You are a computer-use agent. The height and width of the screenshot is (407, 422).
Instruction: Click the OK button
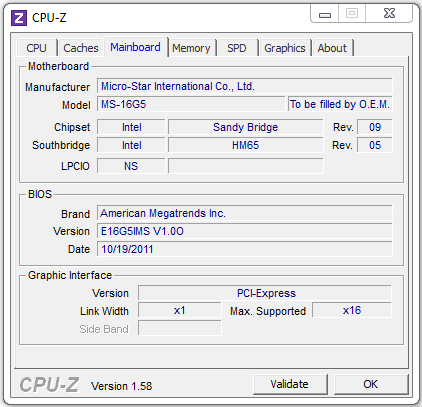tap(371, 384)
